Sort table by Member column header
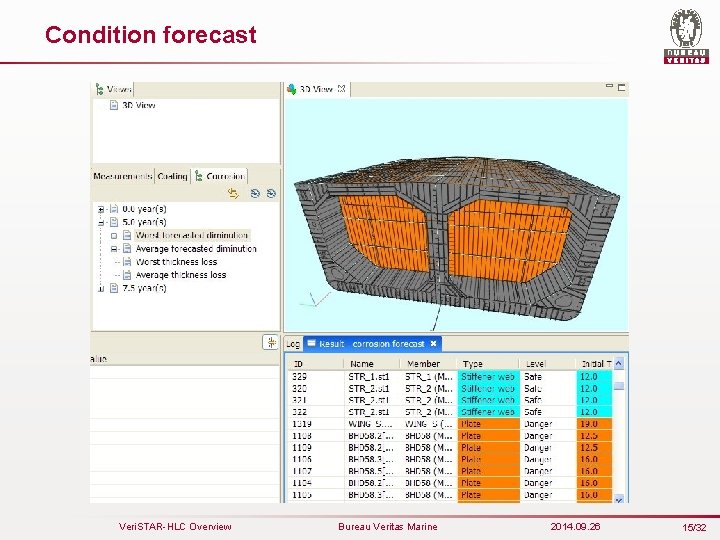The image size is (720, 540). tap(428, 364)
